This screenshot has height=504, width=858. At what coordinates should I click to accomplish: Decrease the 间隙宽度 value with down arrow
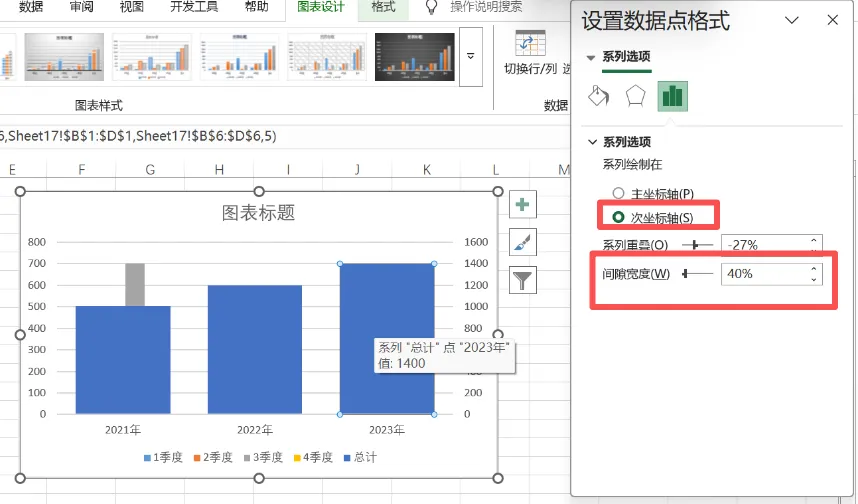(x=814, y=279)
